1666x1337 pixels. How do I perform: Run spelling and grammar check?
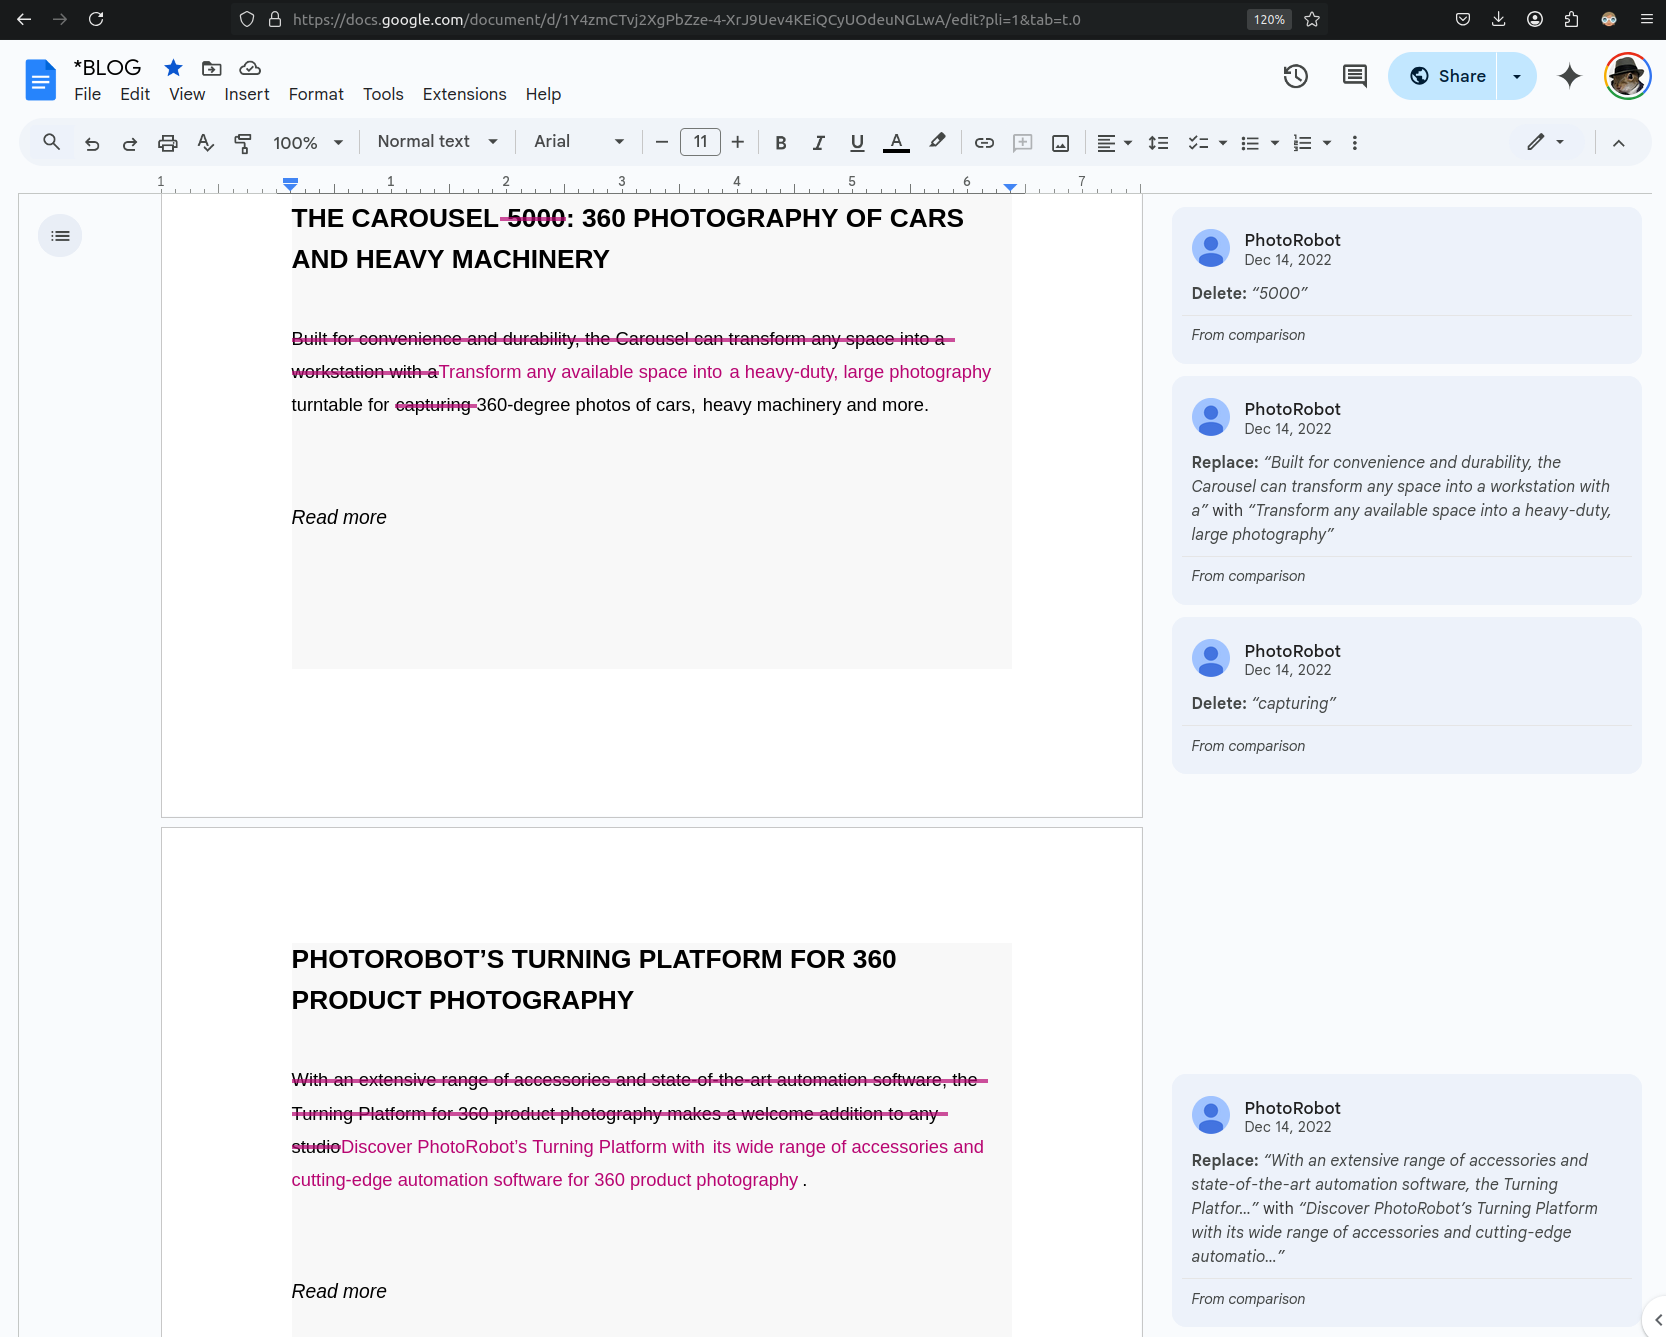coord(206,143)
